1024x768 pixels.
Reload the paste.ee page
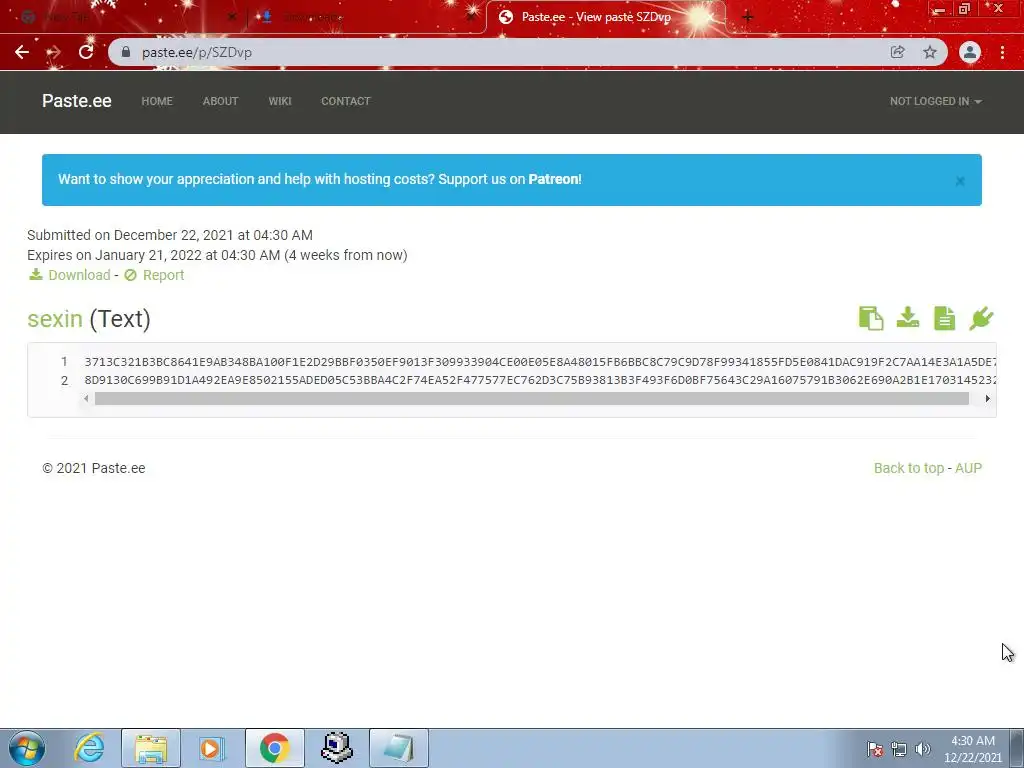pyautogui.click(x=86, y=52)
